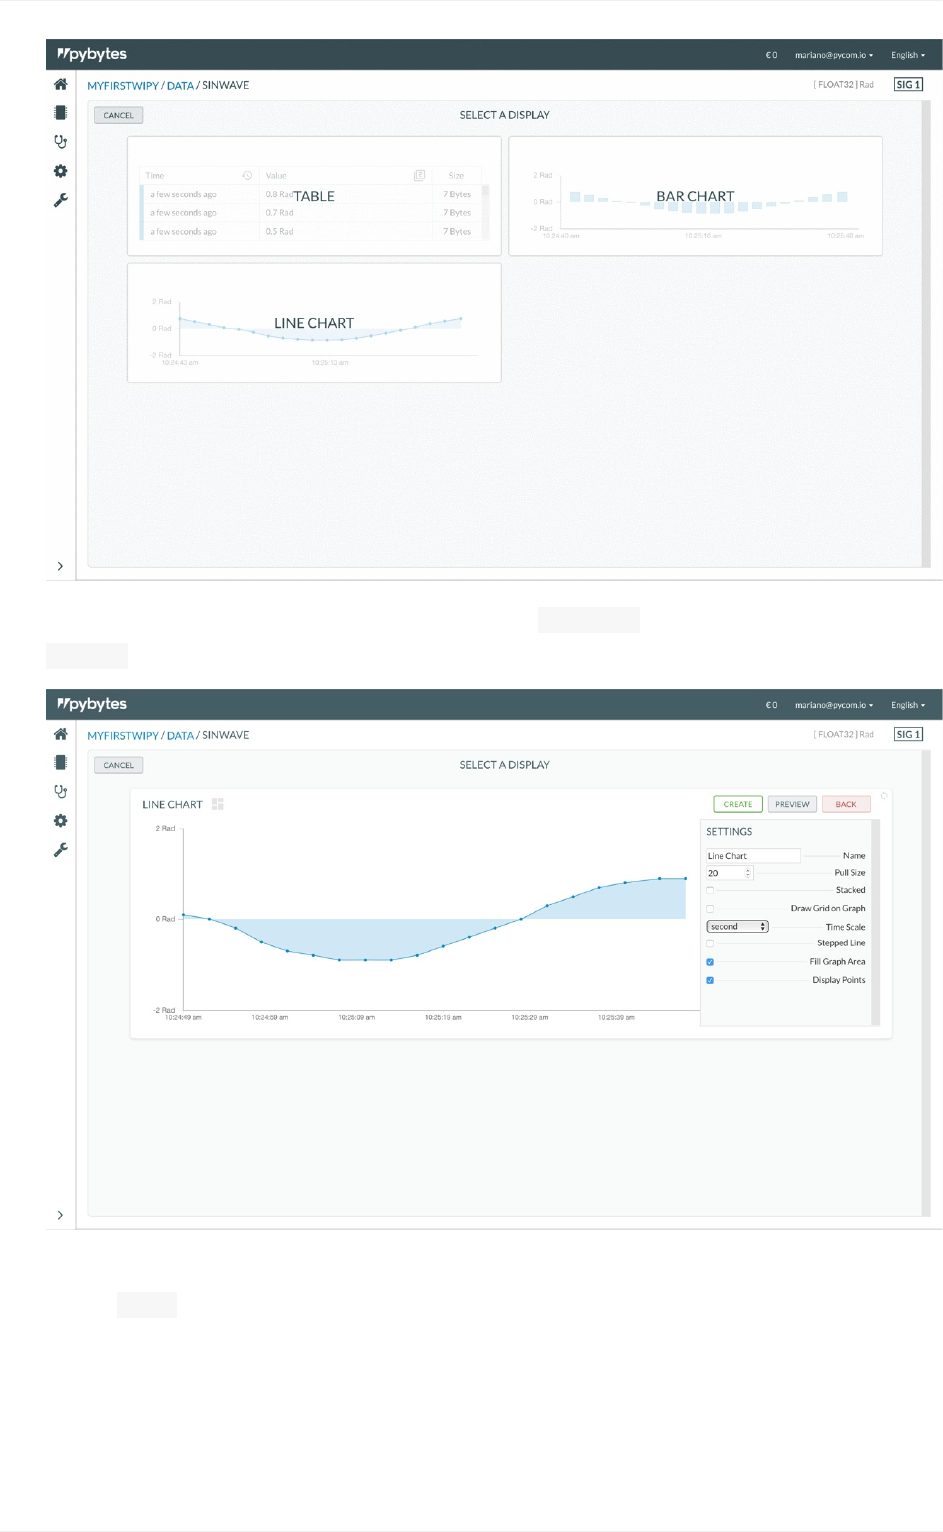Screen dimensions: 943x1532
Task: Open the English language dropdown above the BAR CHART thumbnail
Action: (908, 55)
